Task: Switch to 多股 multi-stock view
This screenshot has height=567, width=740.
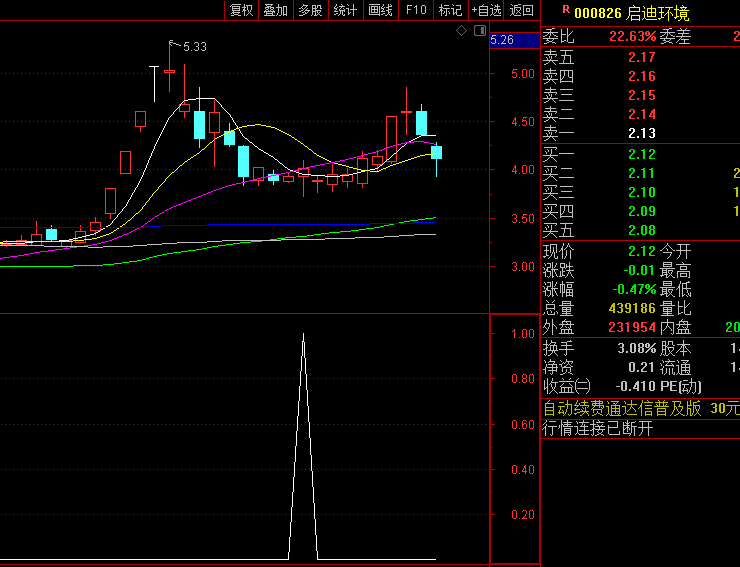Action: point(310,10)
